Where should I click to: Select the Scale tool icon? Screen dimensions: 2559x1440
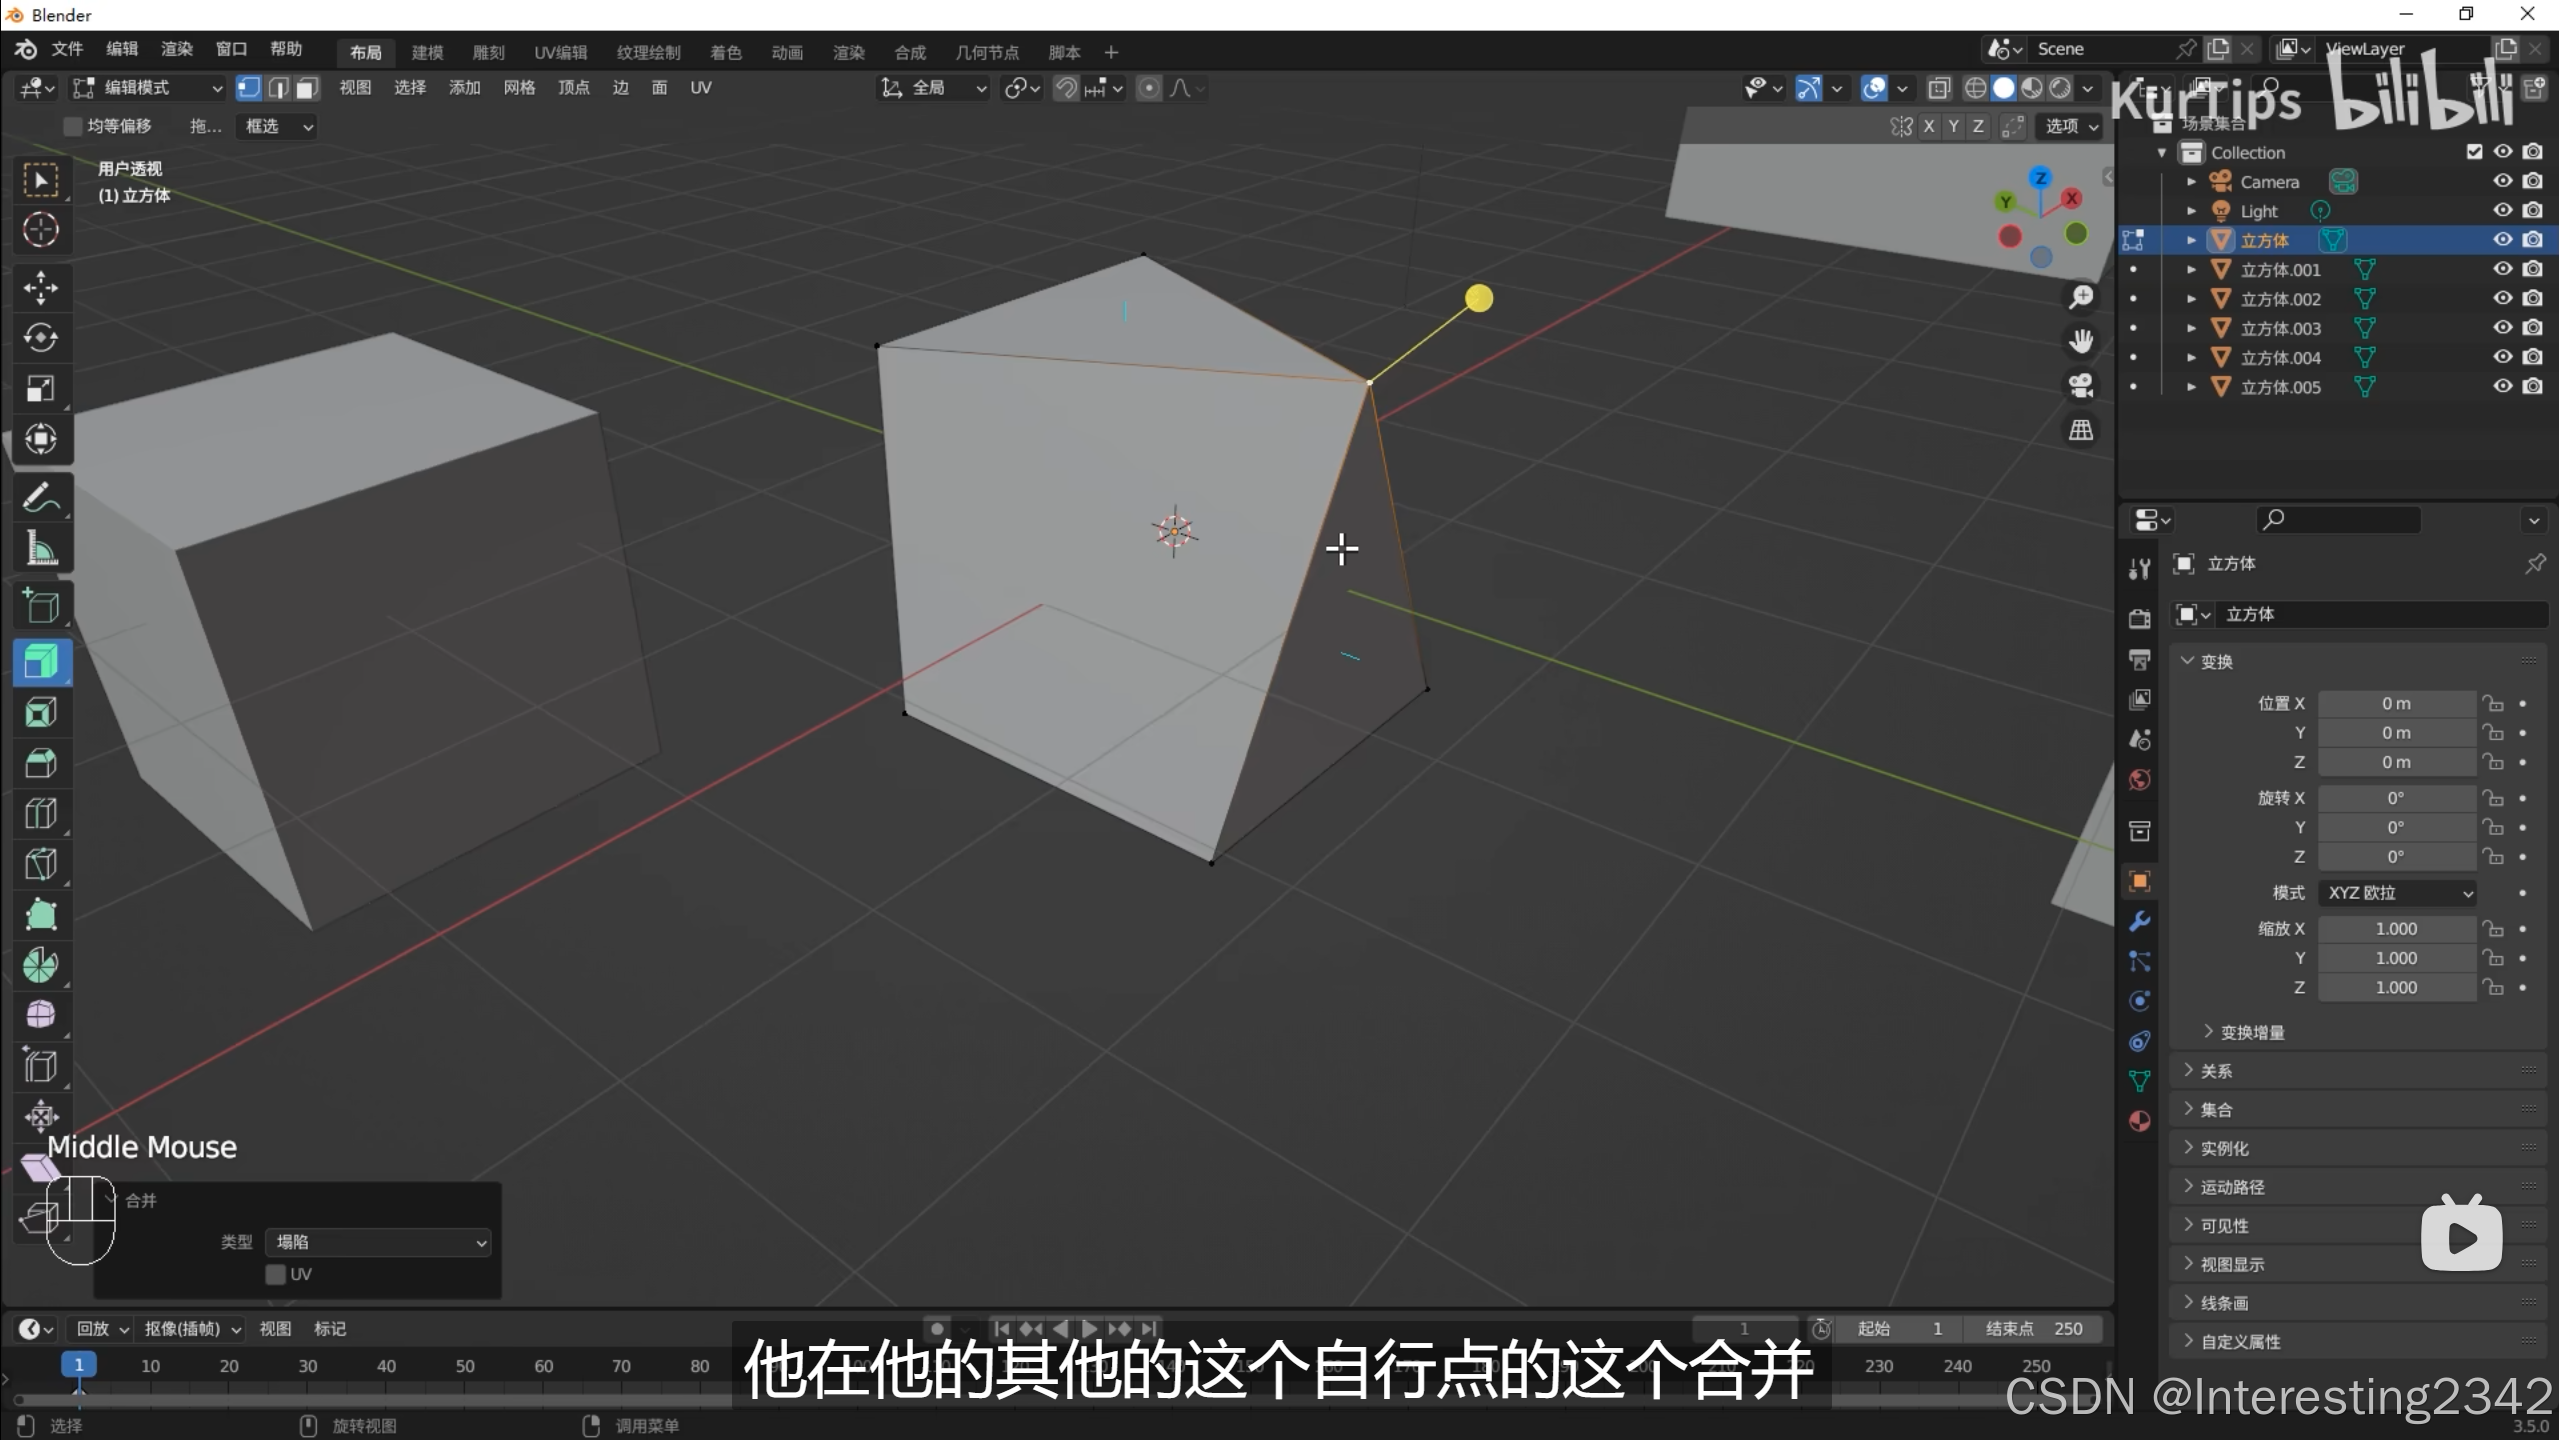(40, 389)
